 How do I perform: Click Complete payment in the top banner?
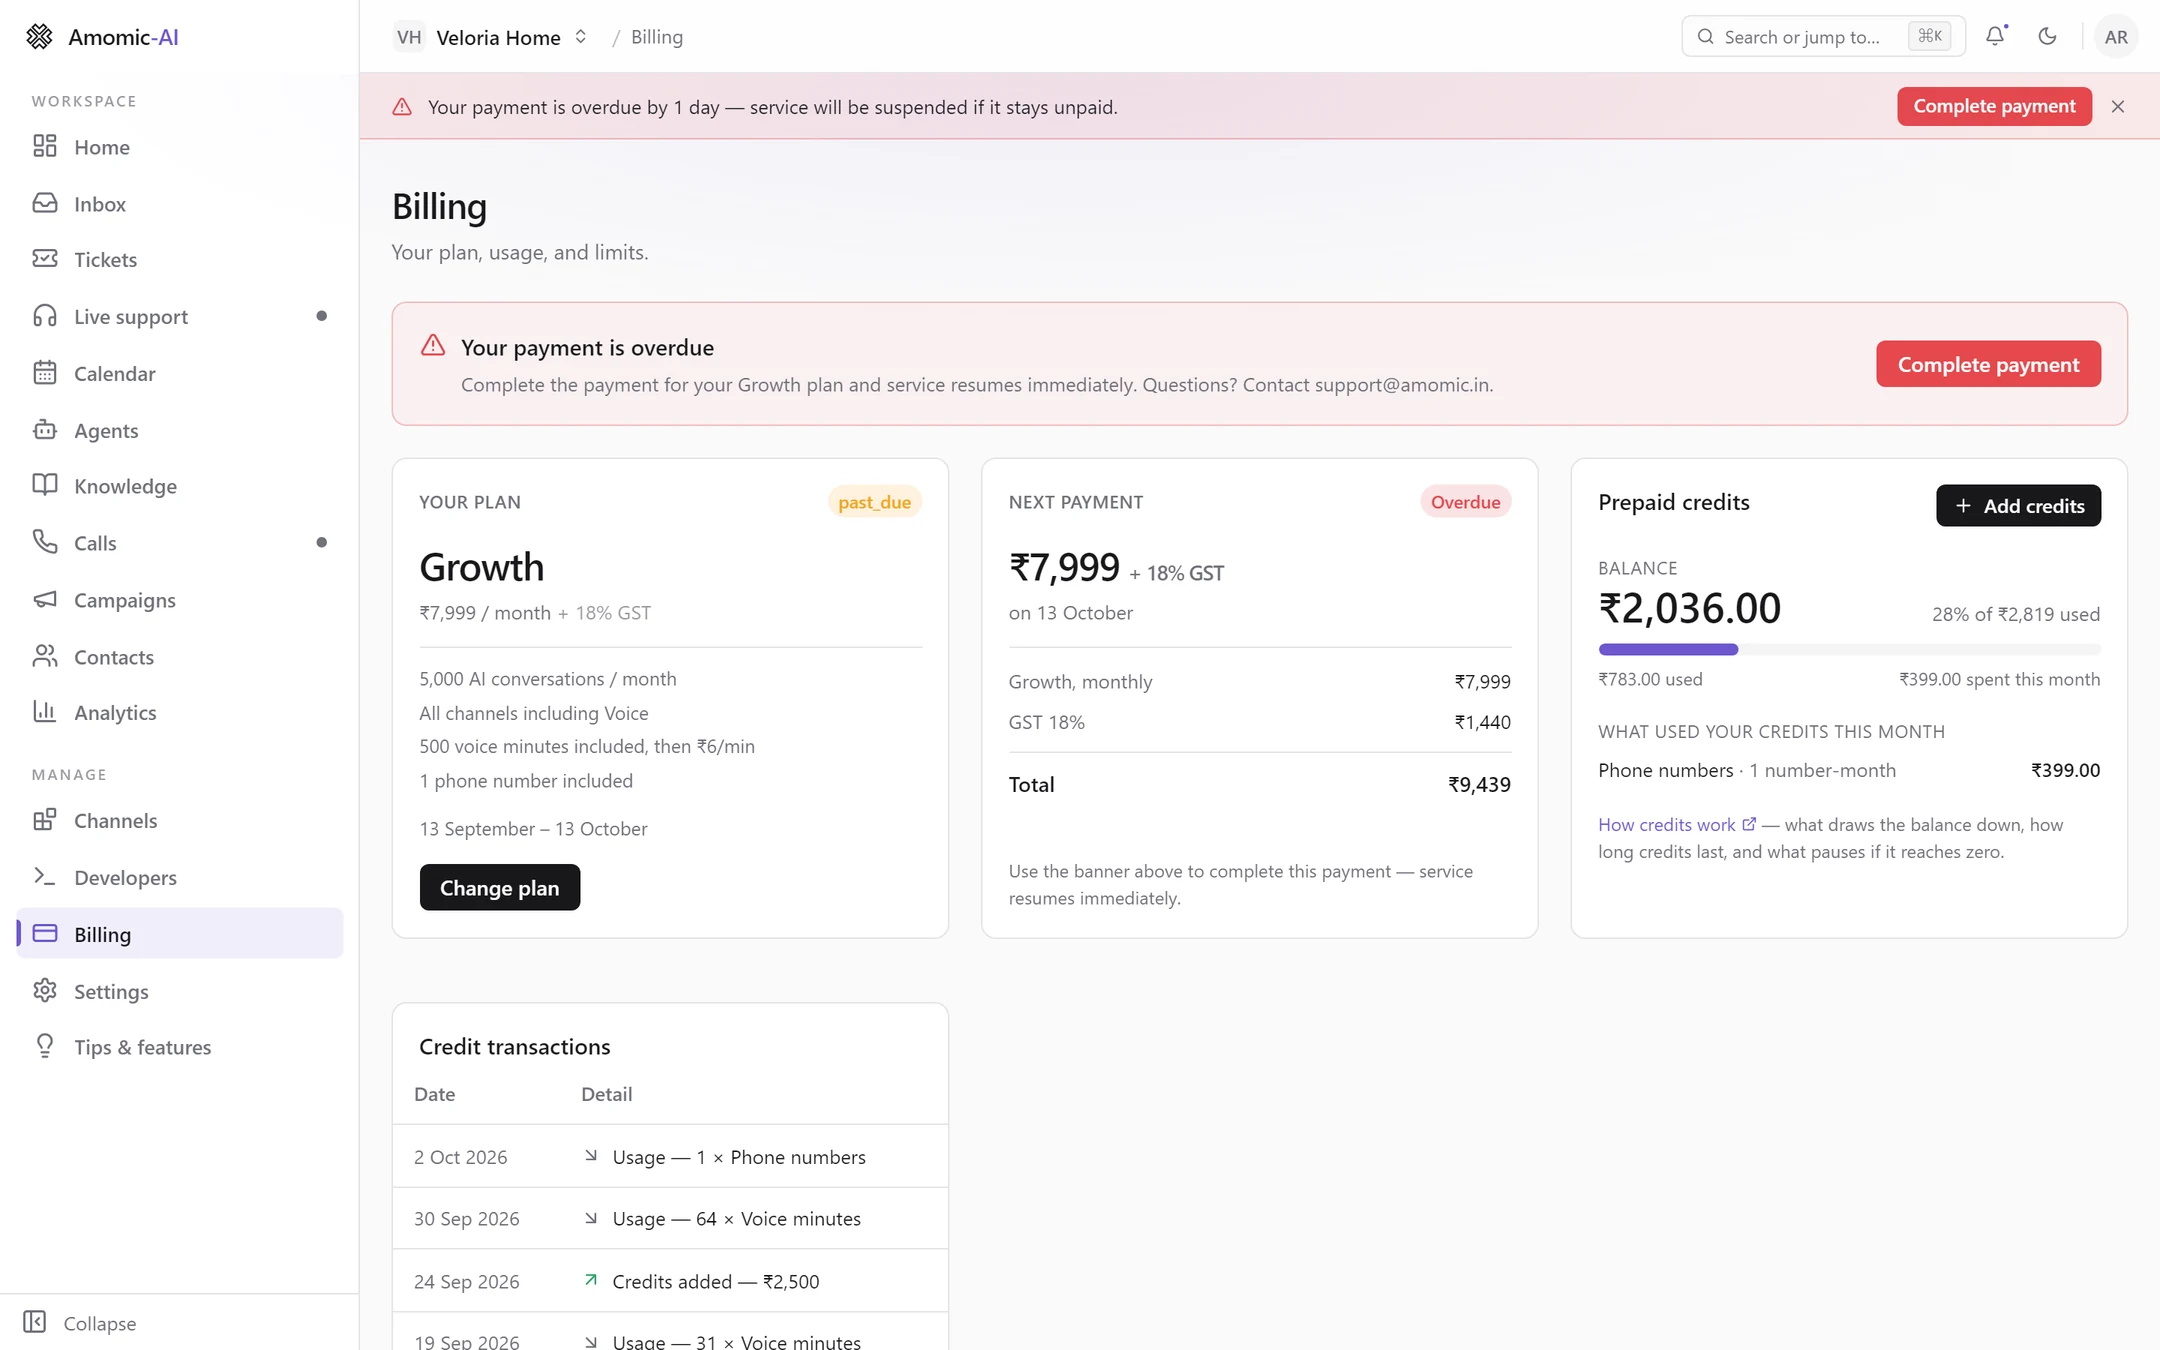(1994, 106)
